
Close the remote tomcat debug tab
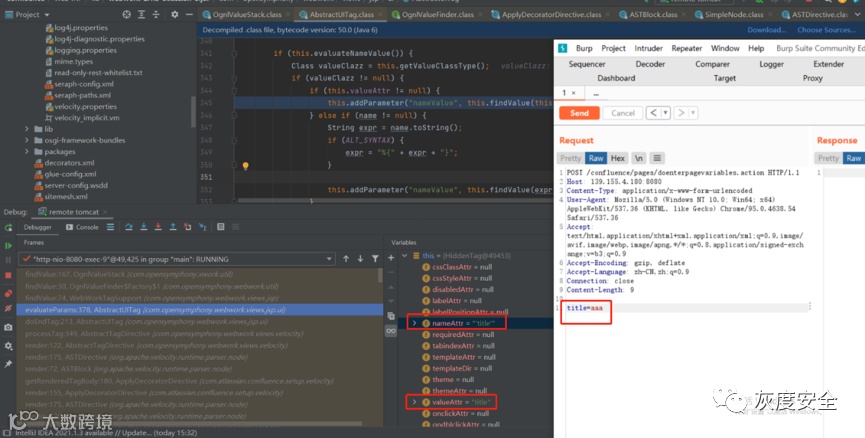(105, 212)
